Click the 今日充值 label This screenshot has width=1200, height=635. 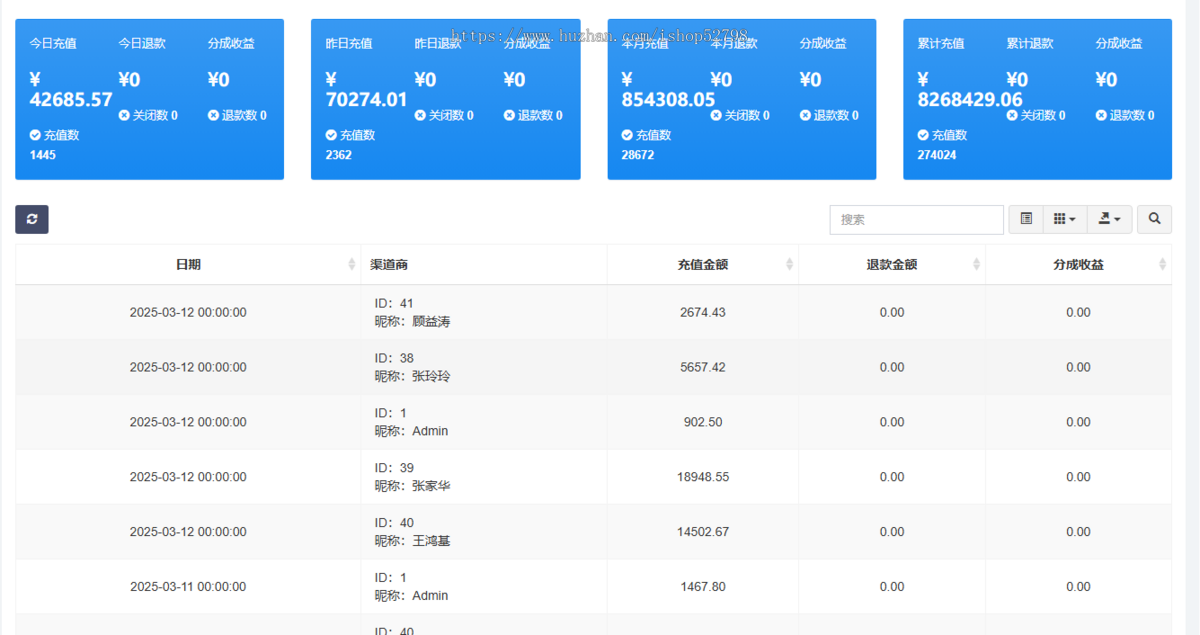pos(53,44)
